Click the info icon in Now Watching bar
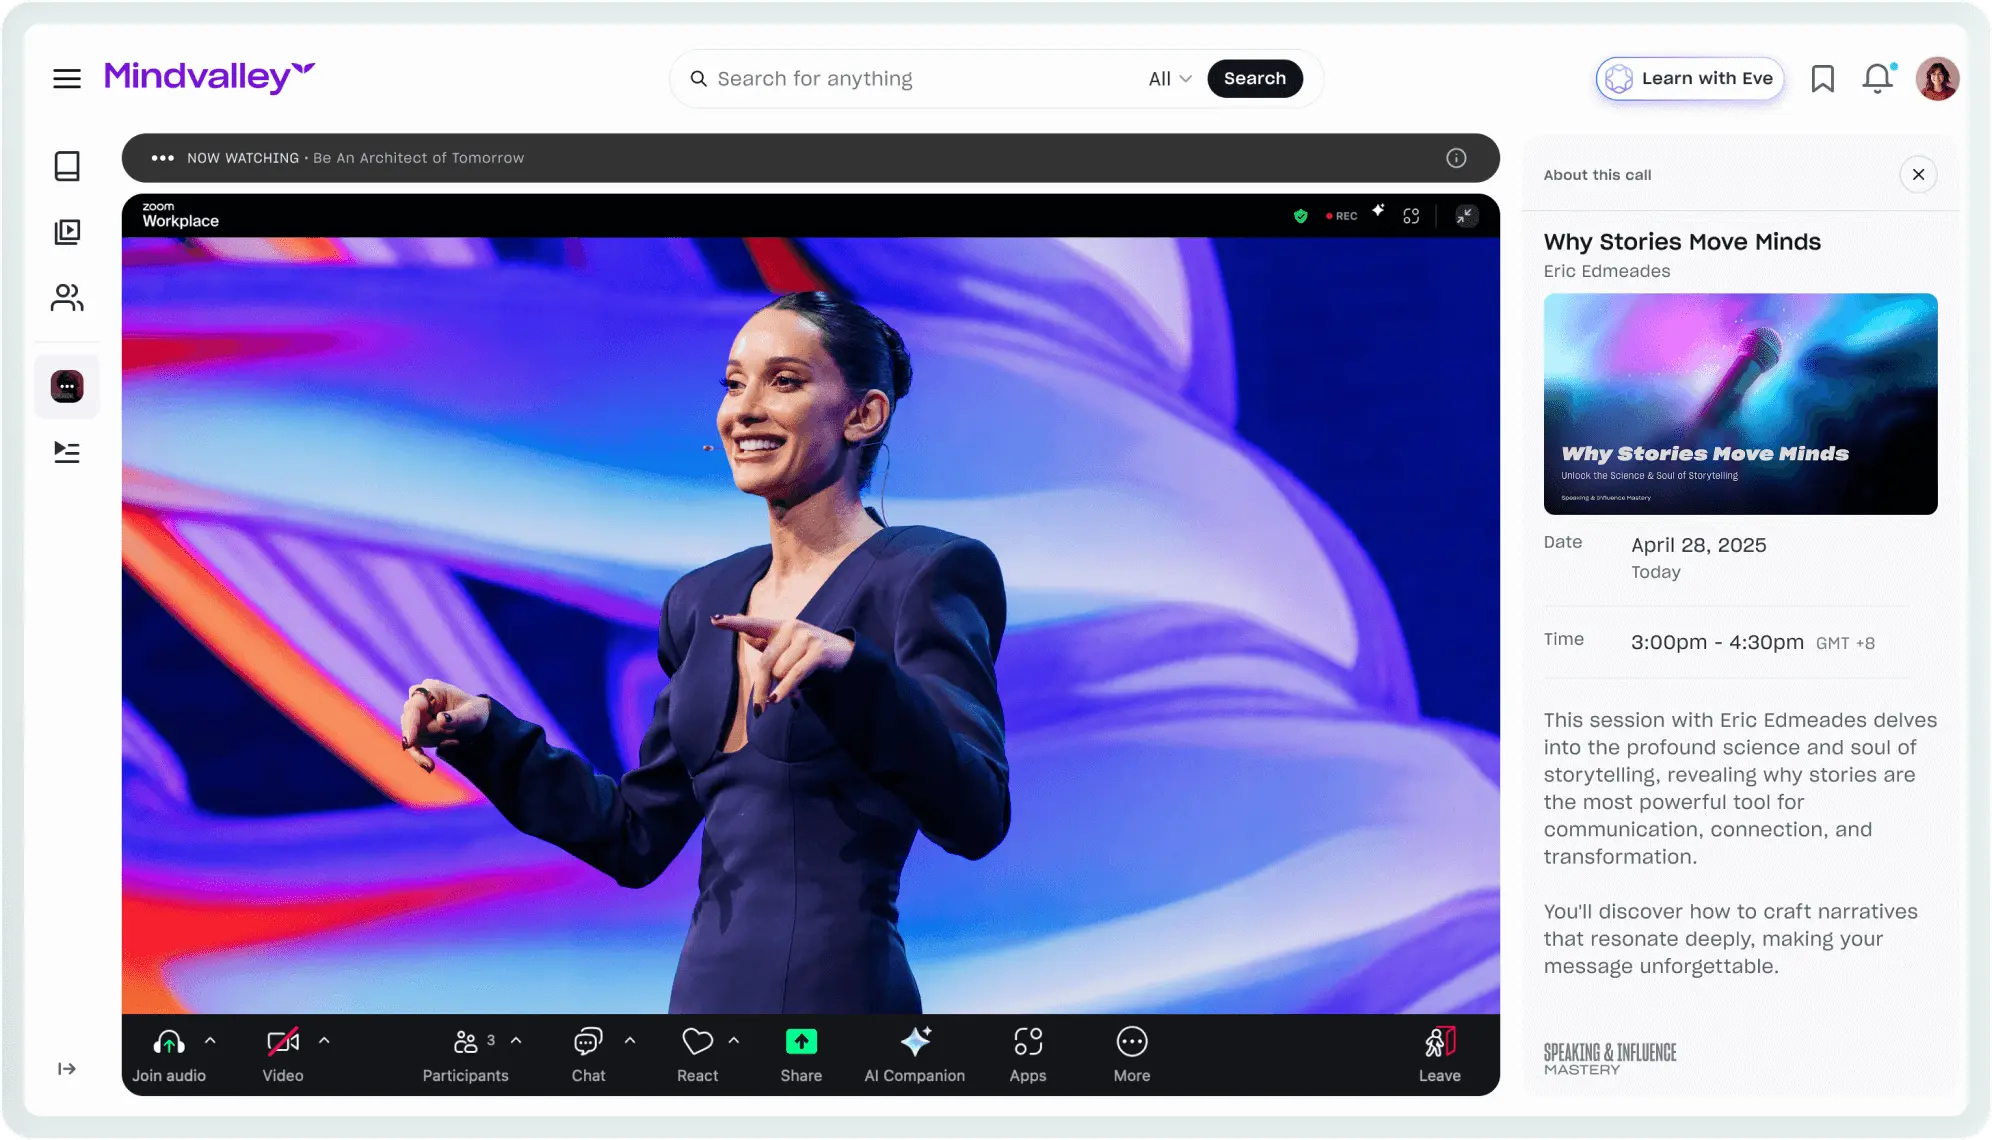Image resolution: width=1992 pixels, height=1140 pixels. (1456, 158)
